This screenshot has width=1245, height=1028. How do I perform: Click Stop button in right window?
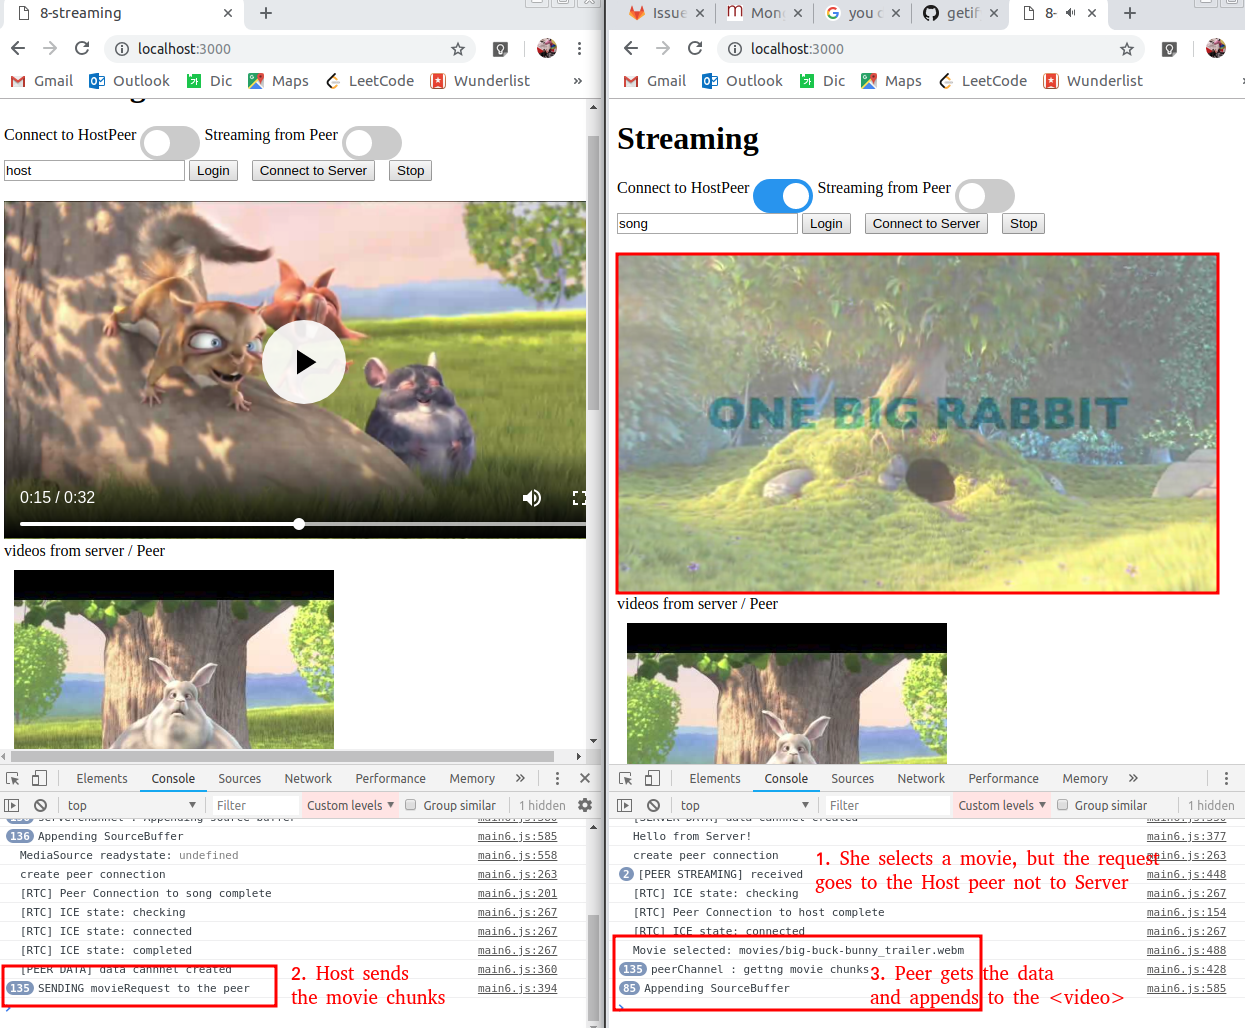click(x=1023, y=224)
